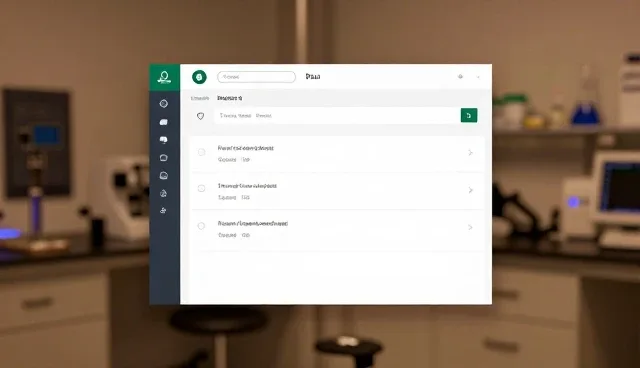Screen dimensions: 640x368
Task: Open the first circular sidebar icon
Action: click(x=164, y=104)
